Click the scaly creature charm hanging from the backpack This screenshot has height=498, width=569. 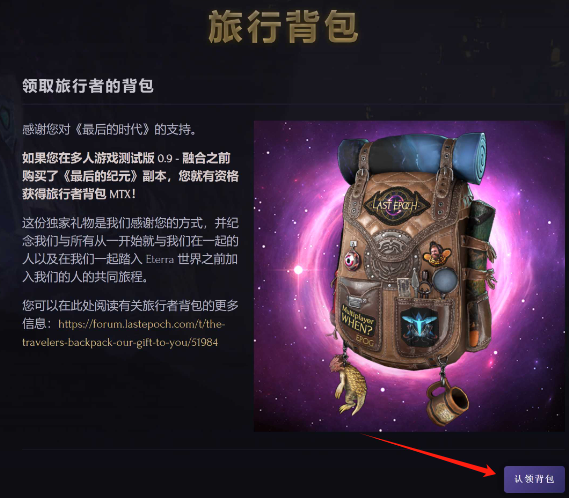tap(348, 384)
